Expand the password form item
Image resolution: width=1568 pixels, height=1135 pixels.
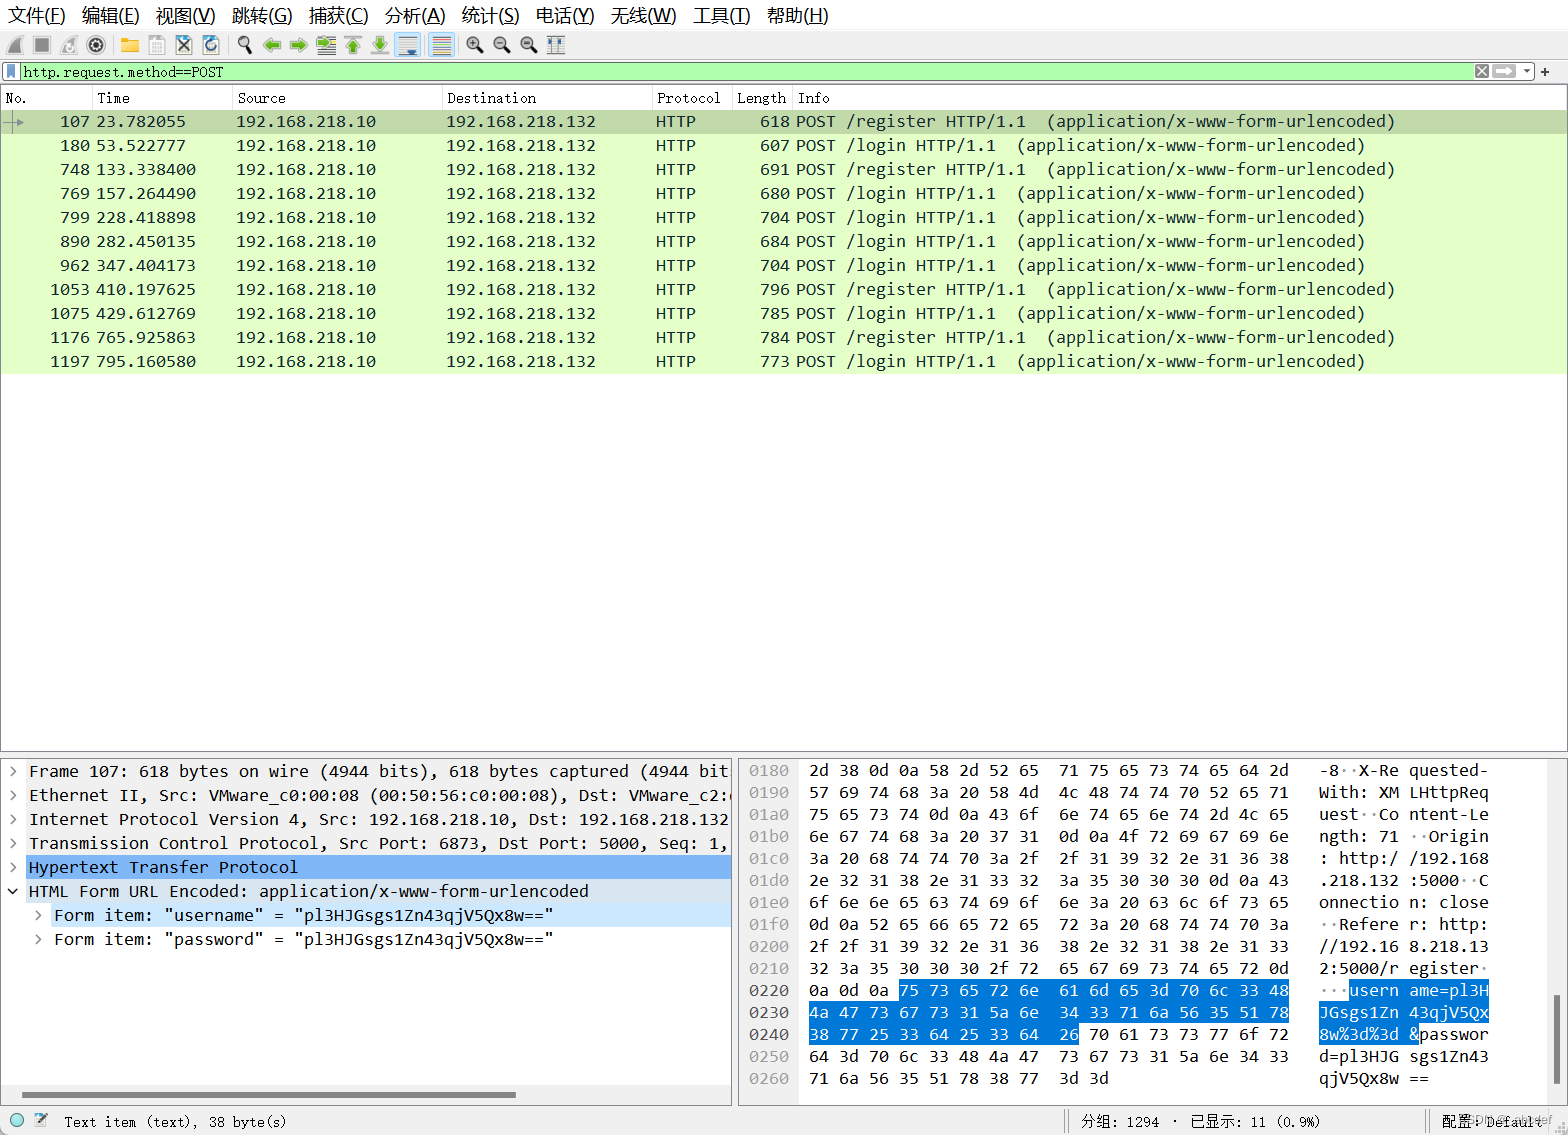[38, 939]
